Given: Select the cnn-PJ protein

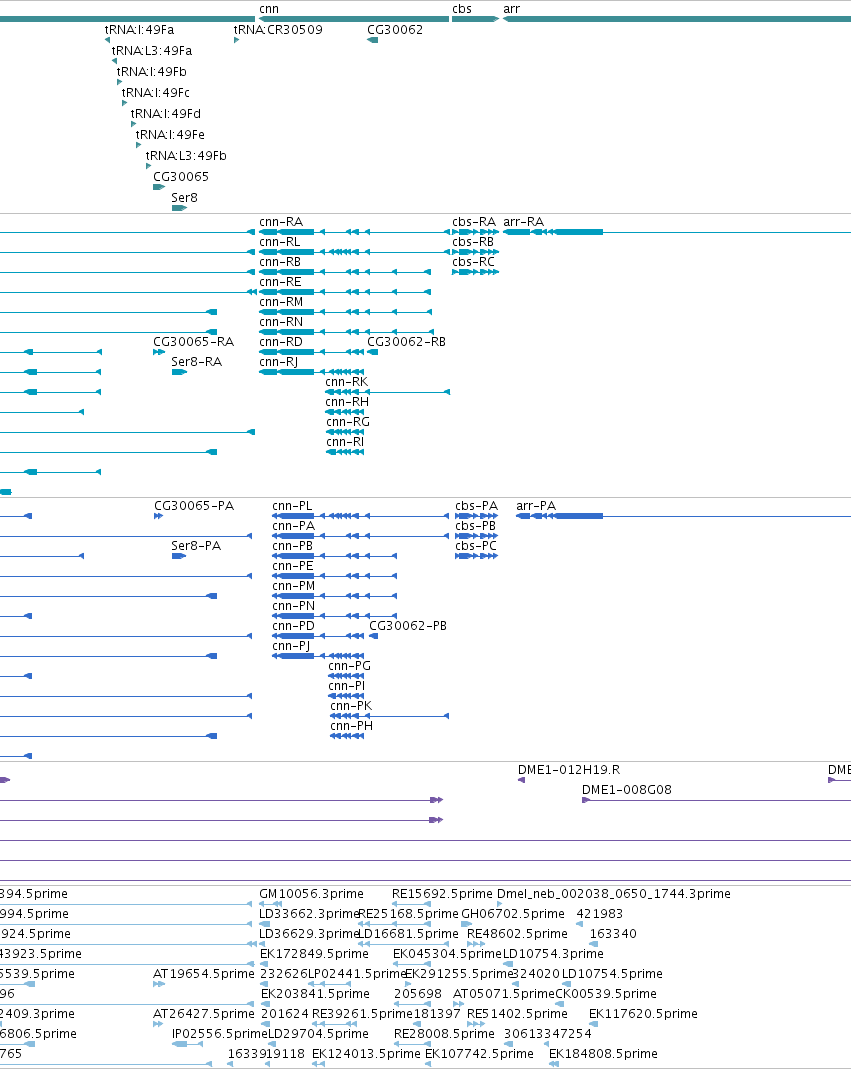Looking at the screenshot, I should pos(291,646).
